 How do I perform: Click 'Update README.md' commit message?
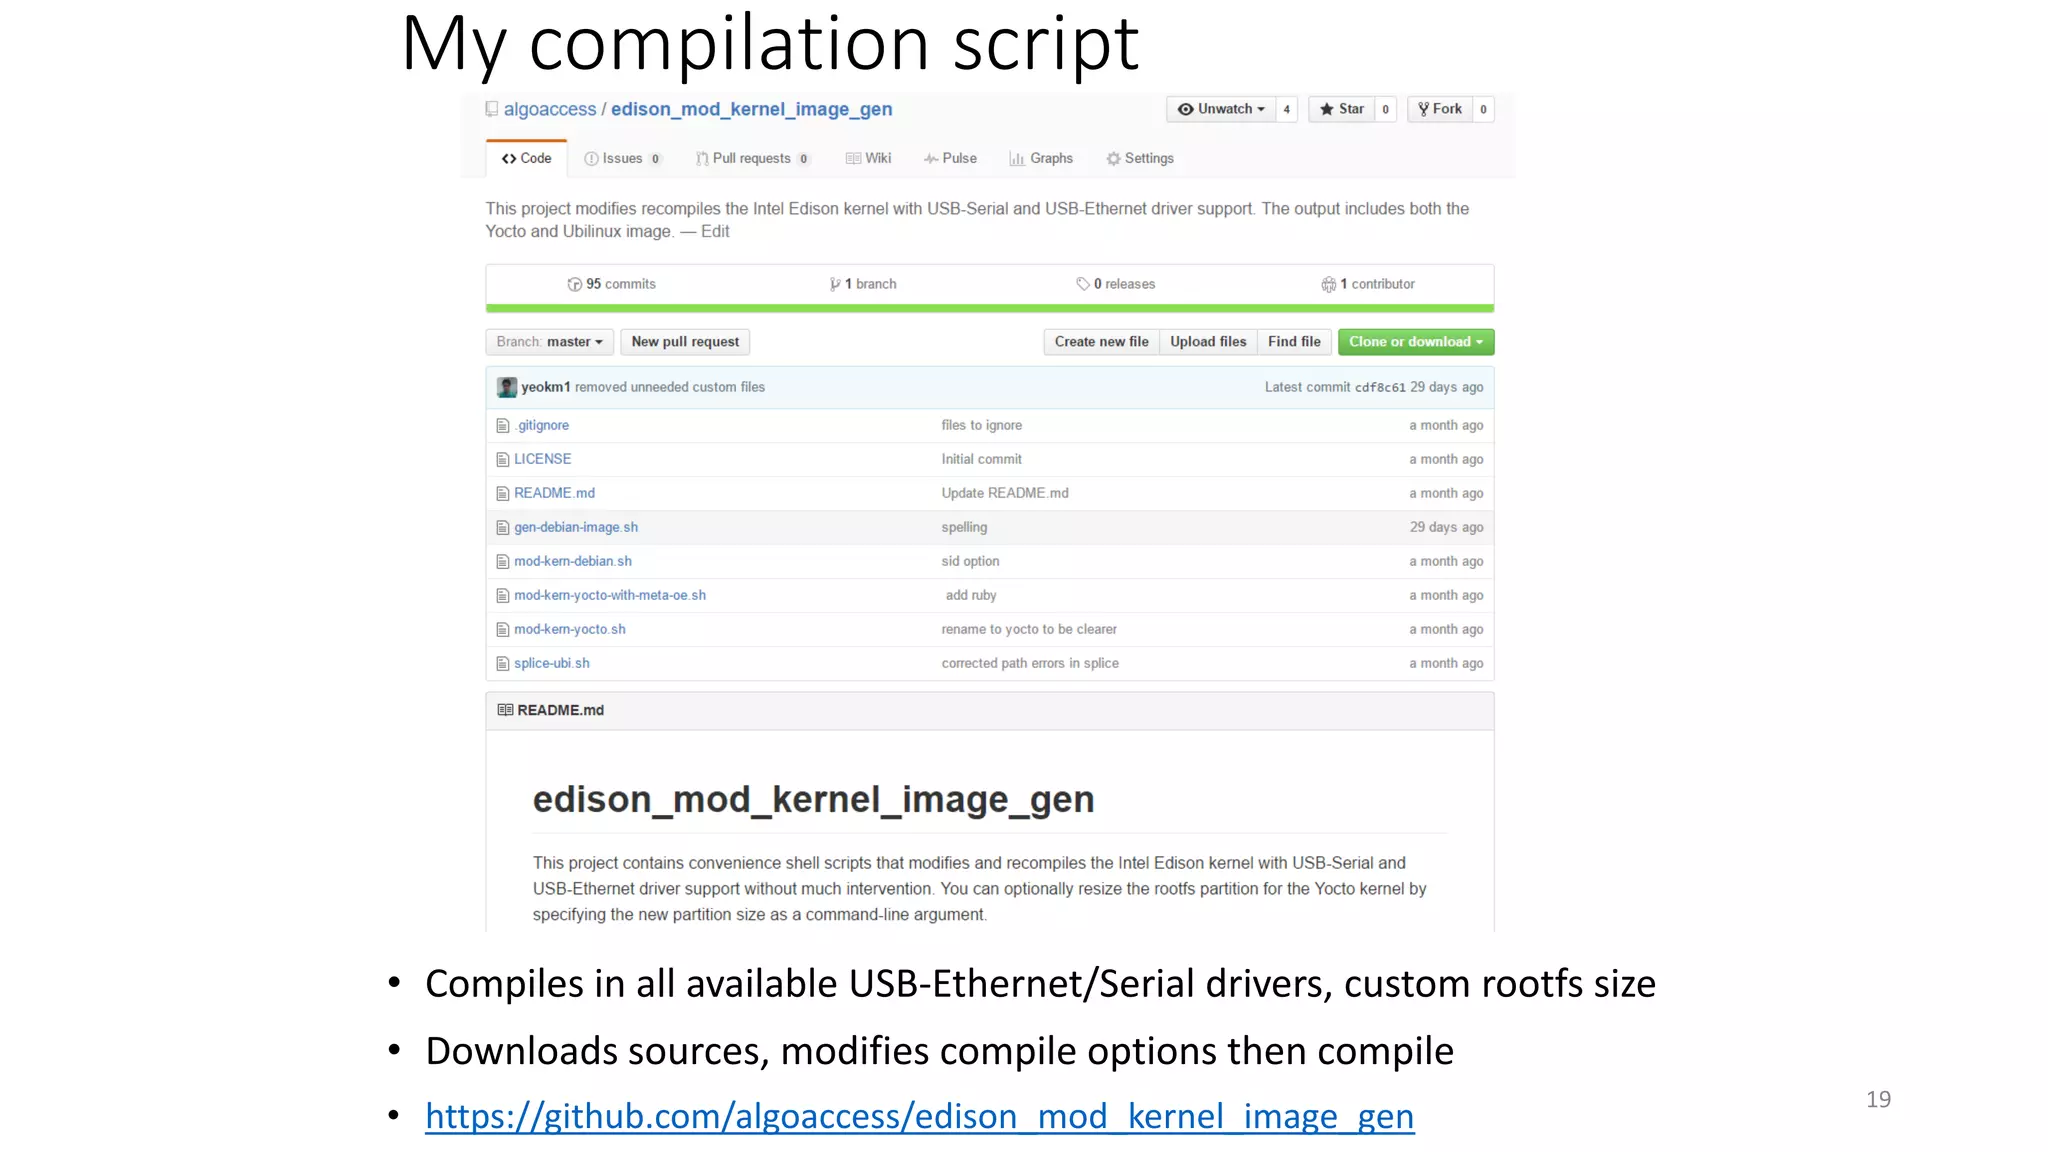pyautogui.click(x=1005, y=494)
